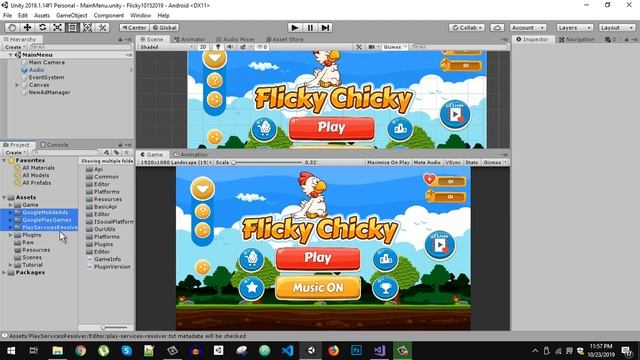Toggle scene effects image icon

pos(244,47)
